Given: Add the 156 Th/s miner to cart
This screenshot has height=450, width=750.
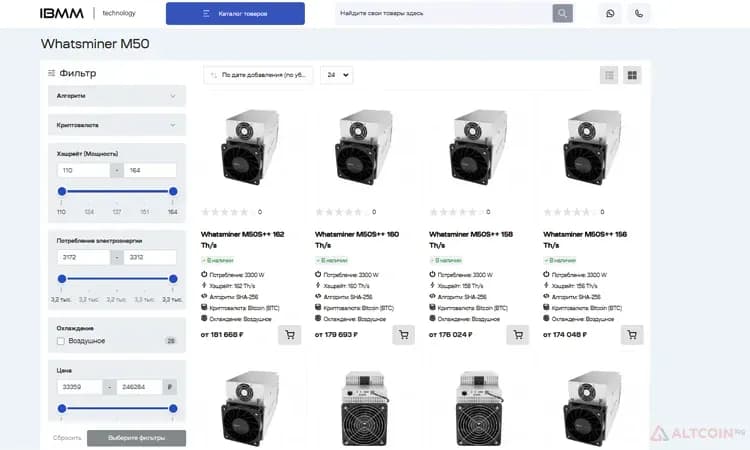Looking at the screenshot, I should 632,335.
